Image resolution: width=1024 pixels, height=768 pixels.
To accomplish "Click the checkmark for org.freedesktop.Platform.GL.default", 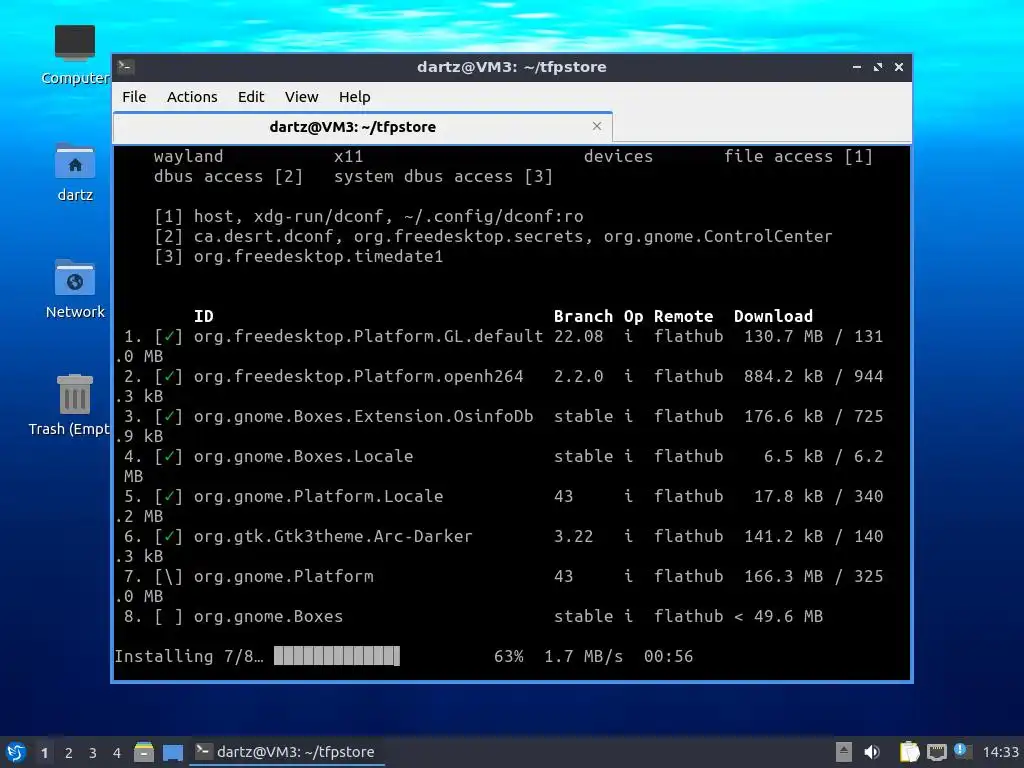I will coord(168,336).
